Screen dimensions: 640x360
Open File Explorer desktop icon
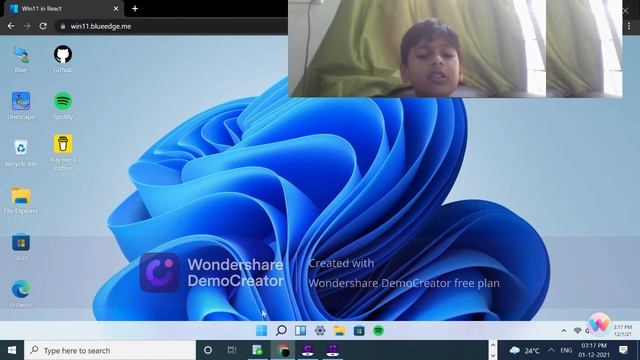(x=21, y=200)
